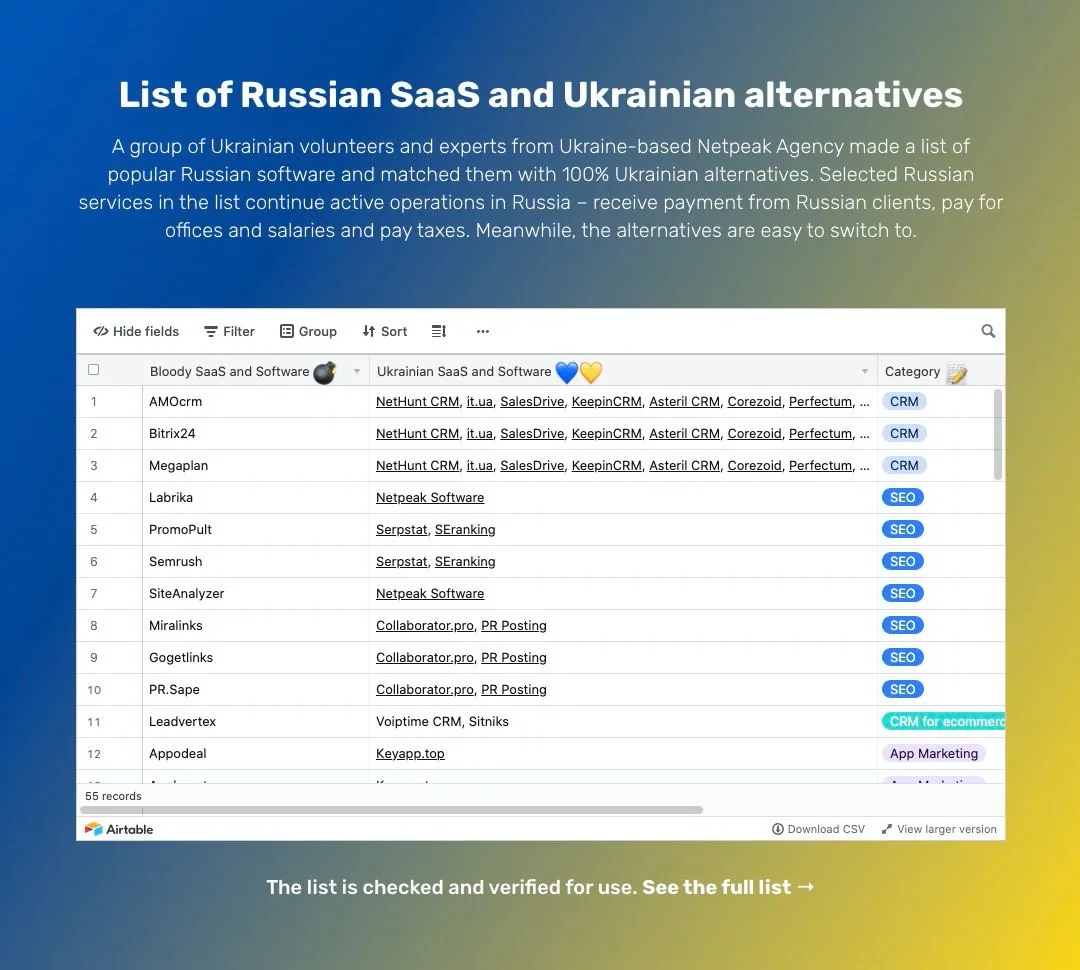Viewport: 1080px width, 970px height.
Task: Click the row height icon
Action: pos(439,331)
